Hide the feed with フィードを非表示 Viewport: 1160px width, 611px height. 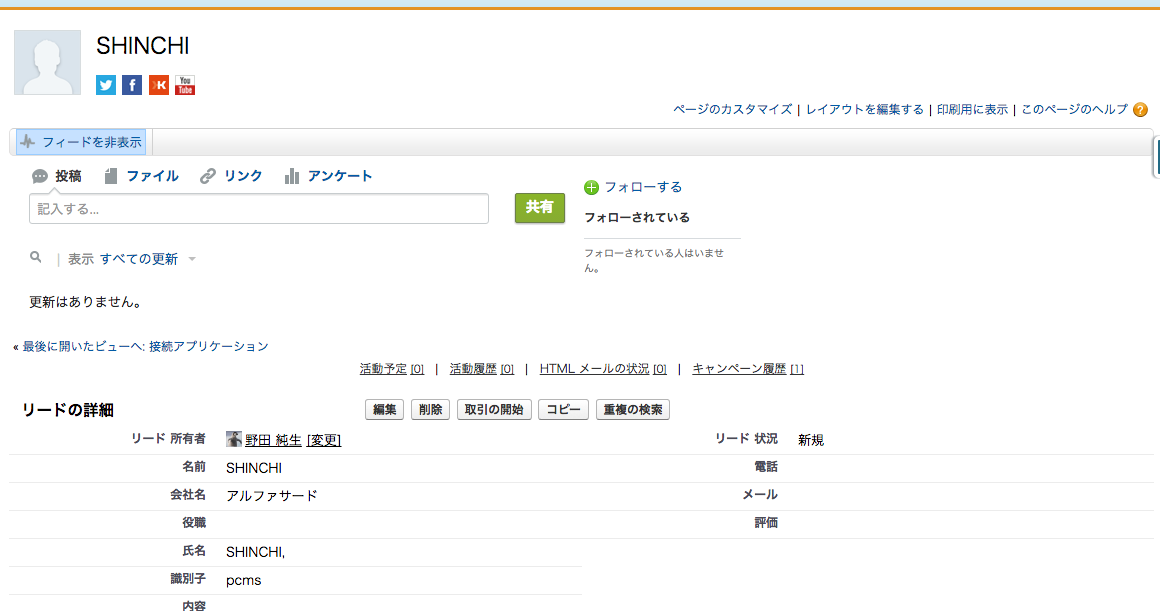82,142
